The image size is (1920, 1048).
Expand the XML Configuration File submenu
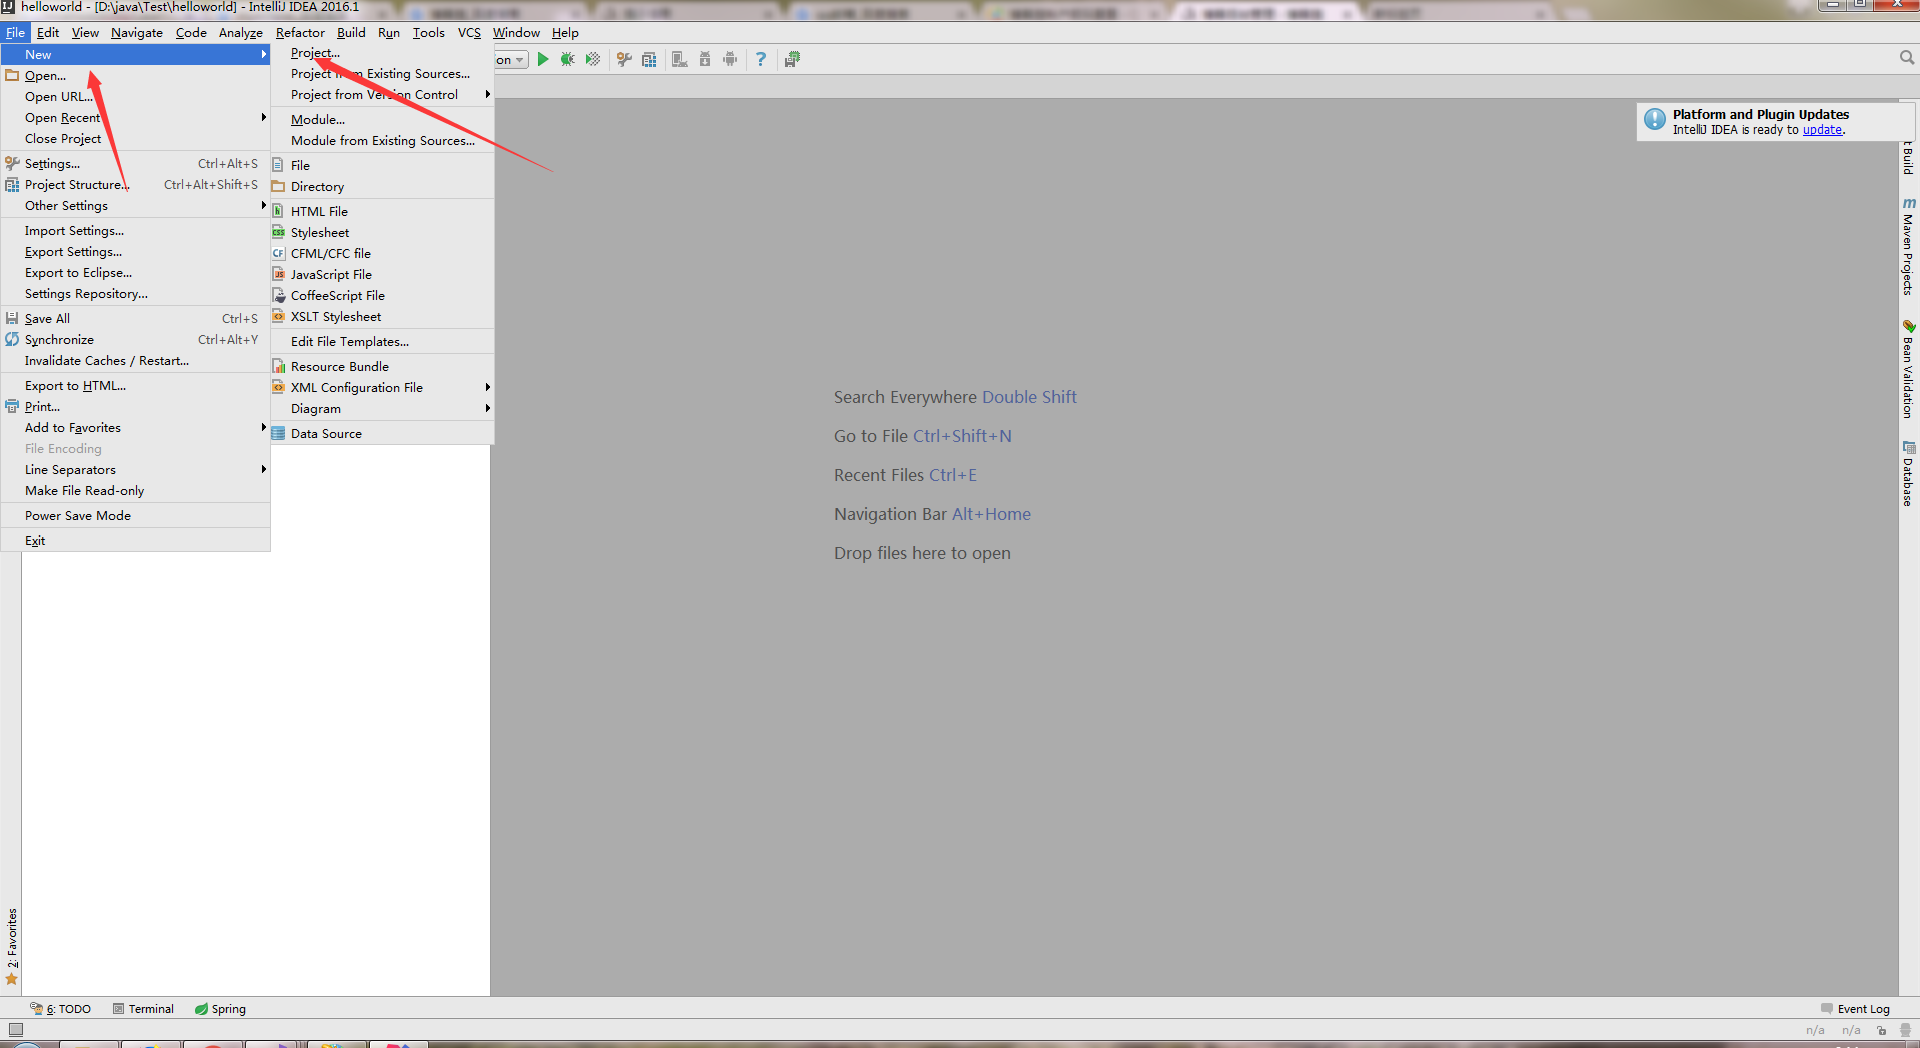point(383,388)
